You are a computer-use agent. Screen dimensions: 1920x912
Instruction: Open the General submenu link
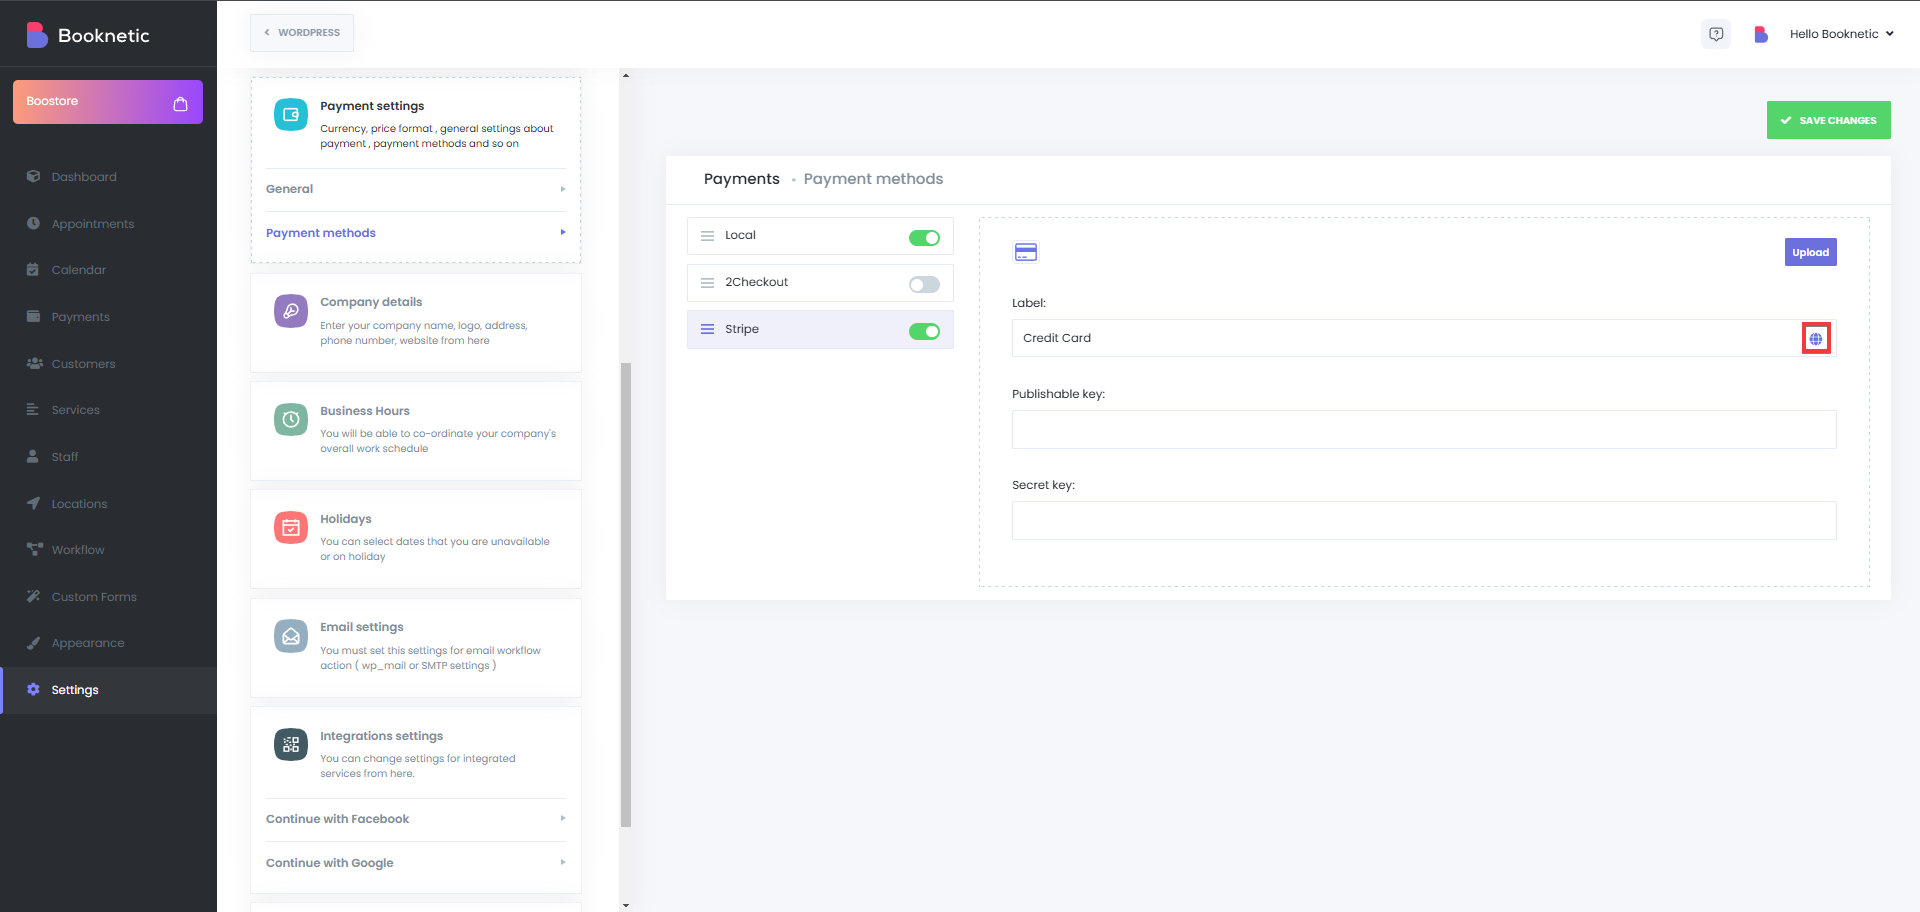pyautogui.click(x=416, y=189)
